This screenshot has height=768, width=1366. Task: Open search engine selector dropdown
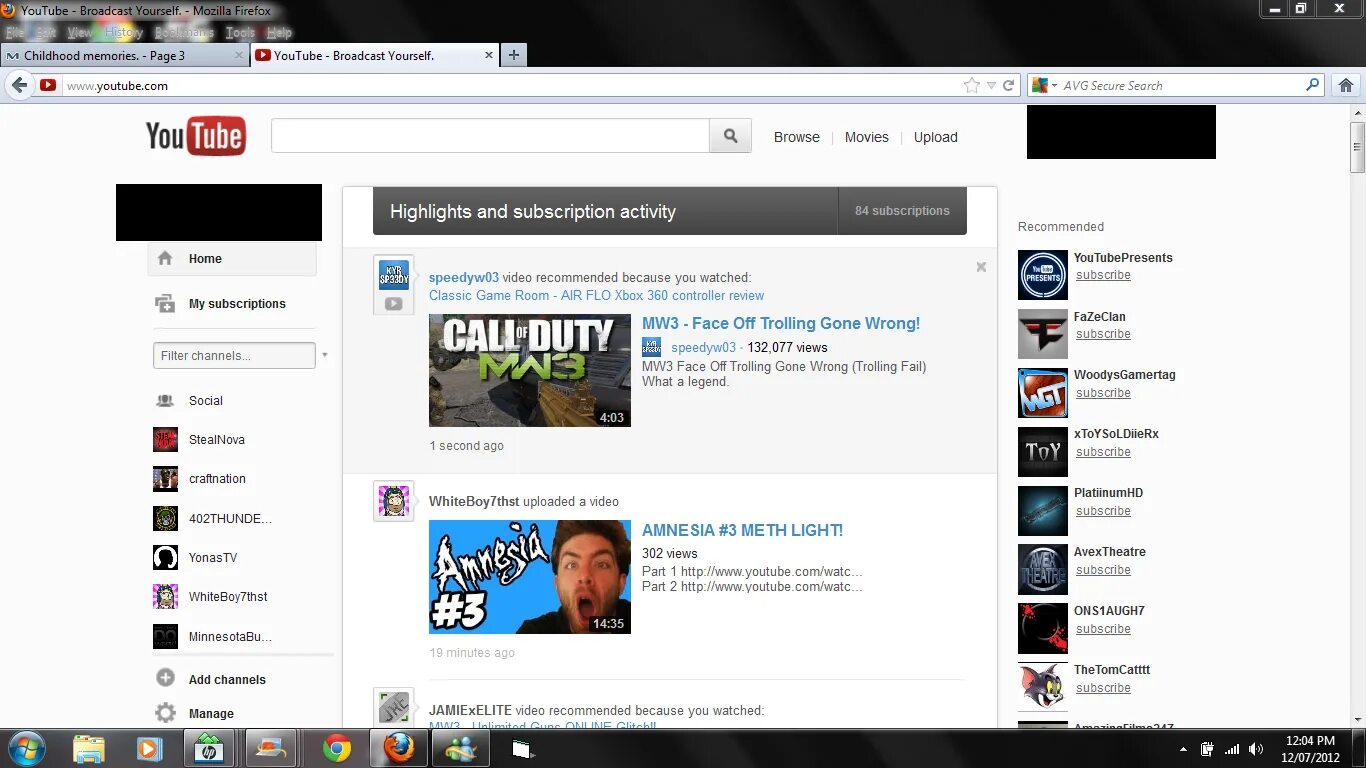[x=1043, y=86]
